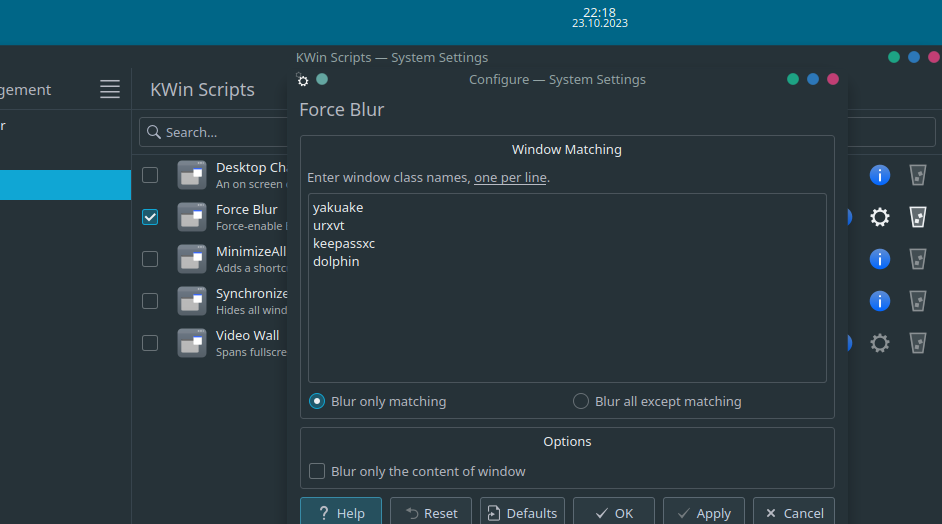Select Blur only matching radio button
Screen dimensions: 942x524
click(x=317, y=401)
